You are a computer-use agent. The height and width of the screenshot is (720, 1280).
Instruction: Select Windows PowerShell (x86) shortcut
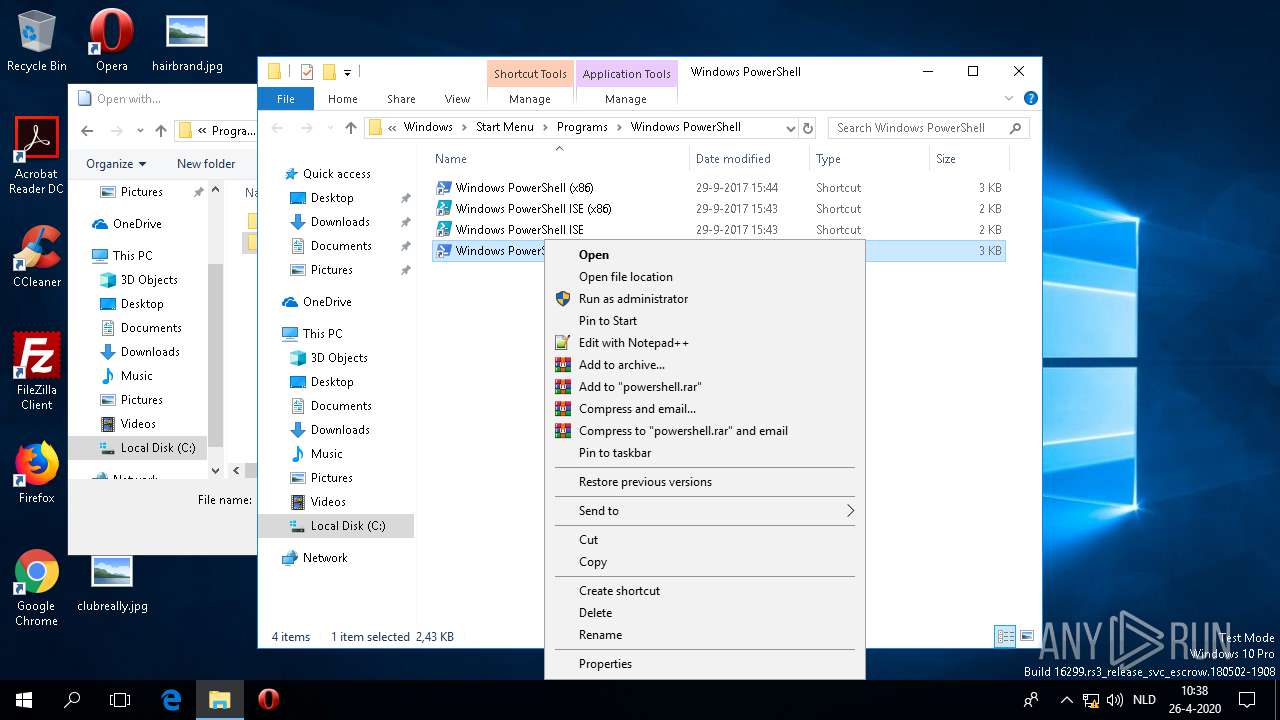click(720, 188)
